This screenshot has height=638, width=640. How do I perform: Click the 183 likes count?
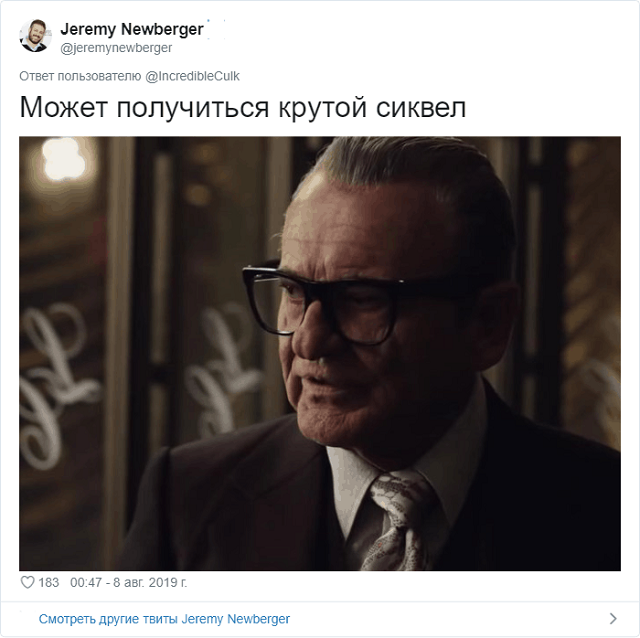point(49,582)
